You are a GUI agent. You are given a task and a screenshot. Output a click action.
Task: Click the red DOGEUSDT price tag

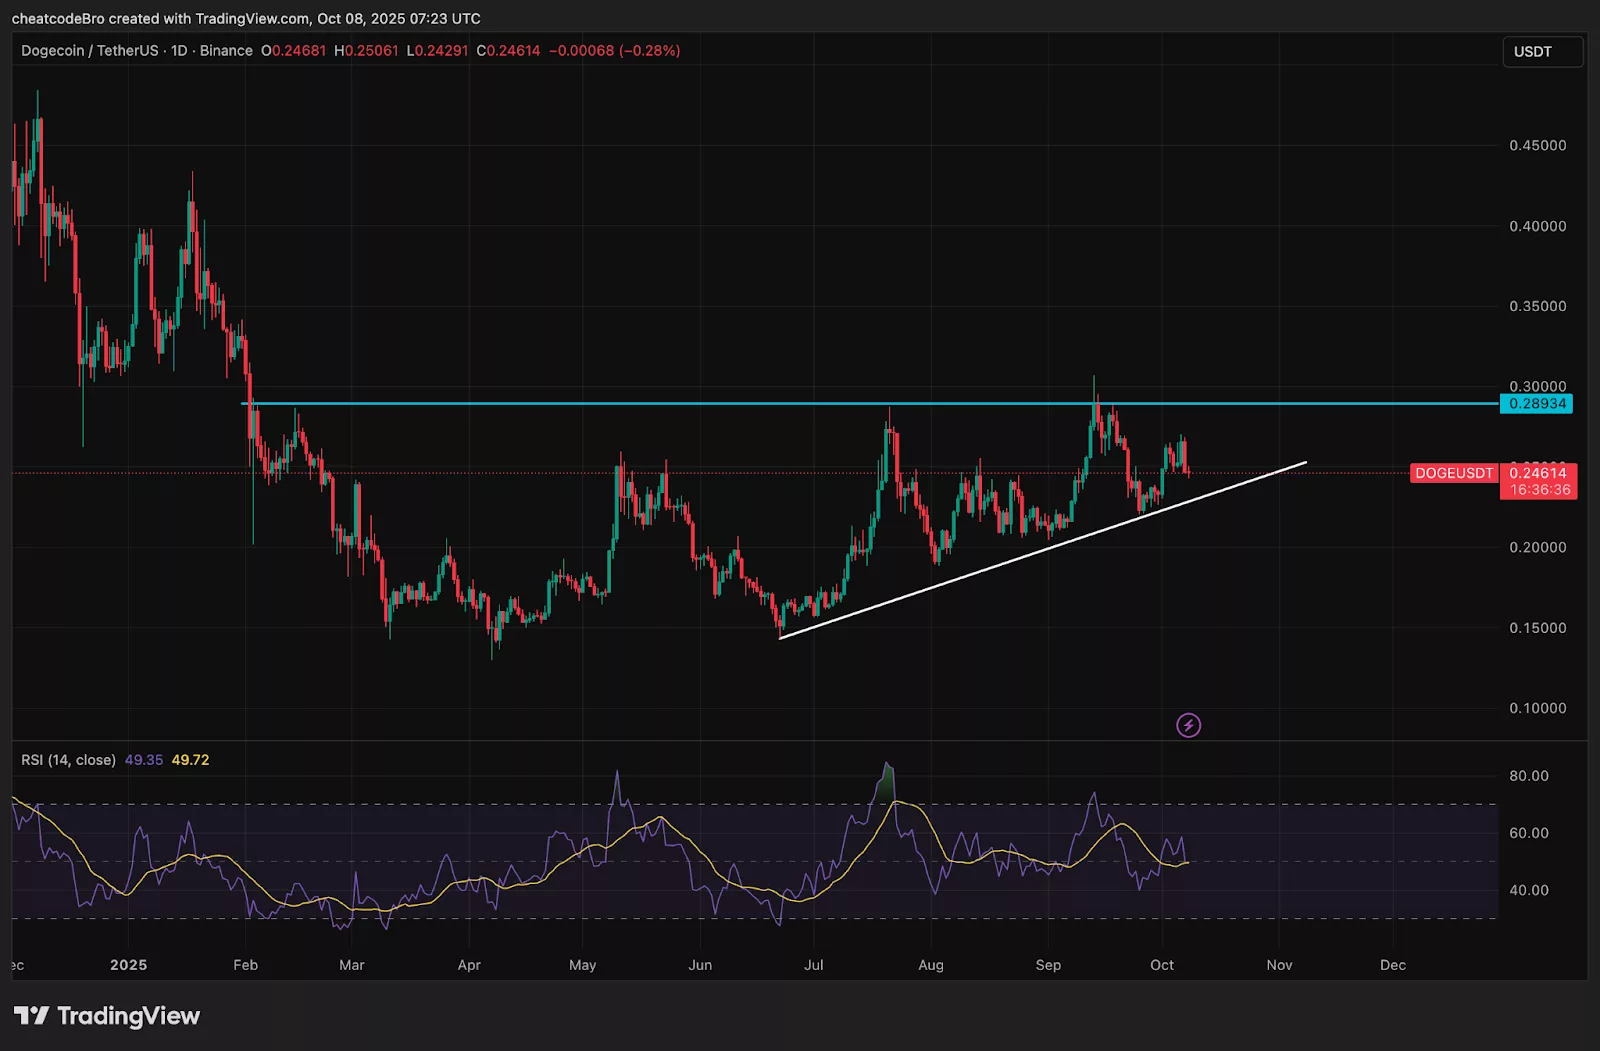click(x=1454, y=473)
